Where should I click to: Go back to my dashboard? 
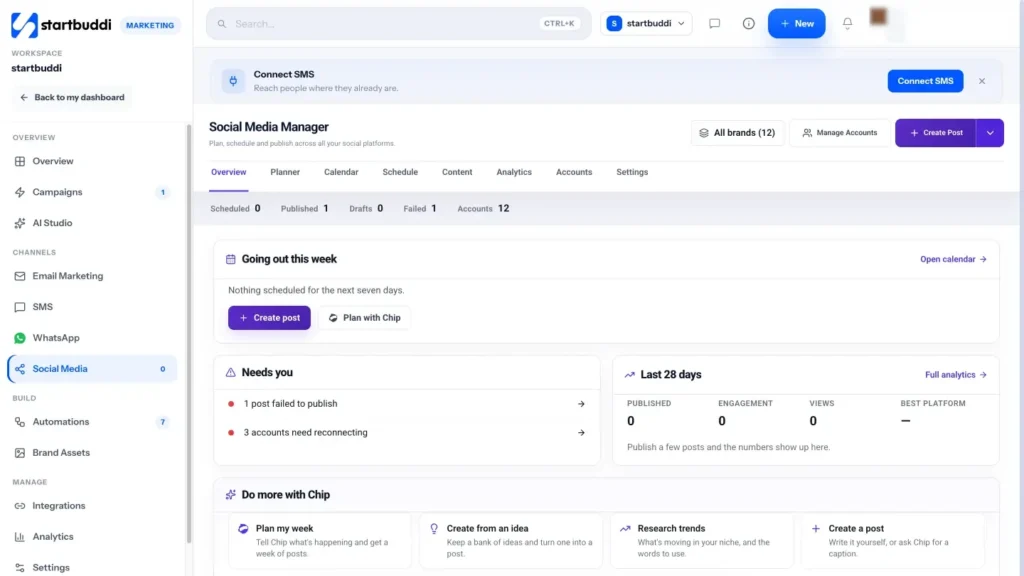(72, 97)
